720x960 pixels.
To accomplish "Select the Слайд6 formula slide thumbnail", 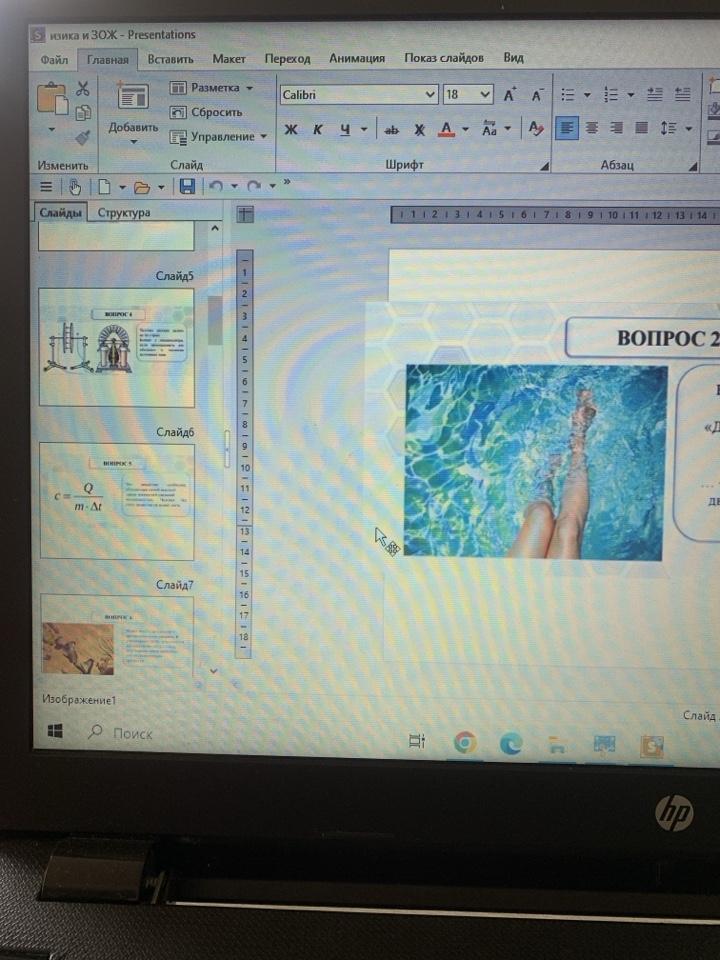I will pos(116,500).
